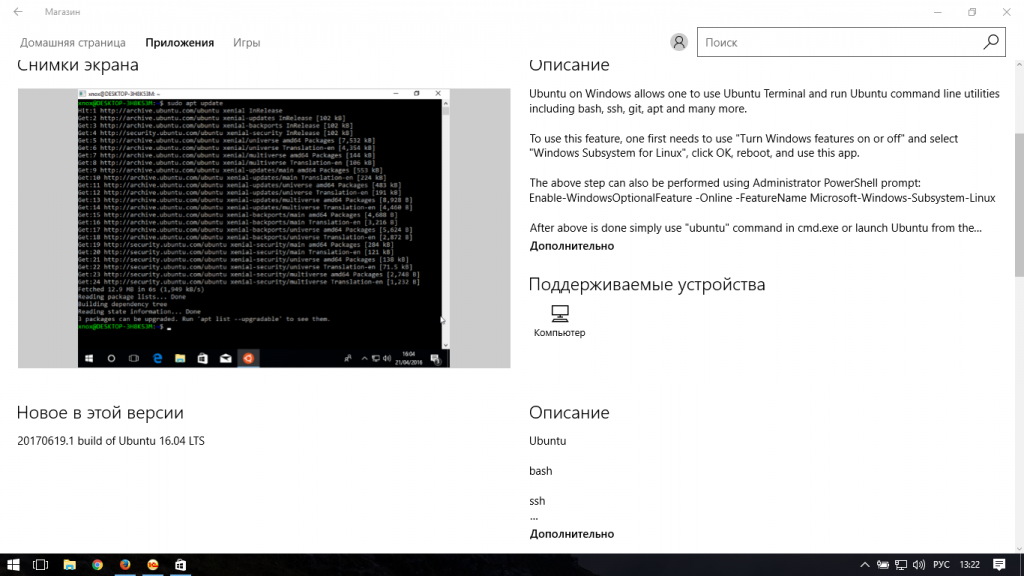The height and width of the screenshot is (576, 1024).
Task: Open the 13:22 taskbar clock
Action: pos(970,565)
